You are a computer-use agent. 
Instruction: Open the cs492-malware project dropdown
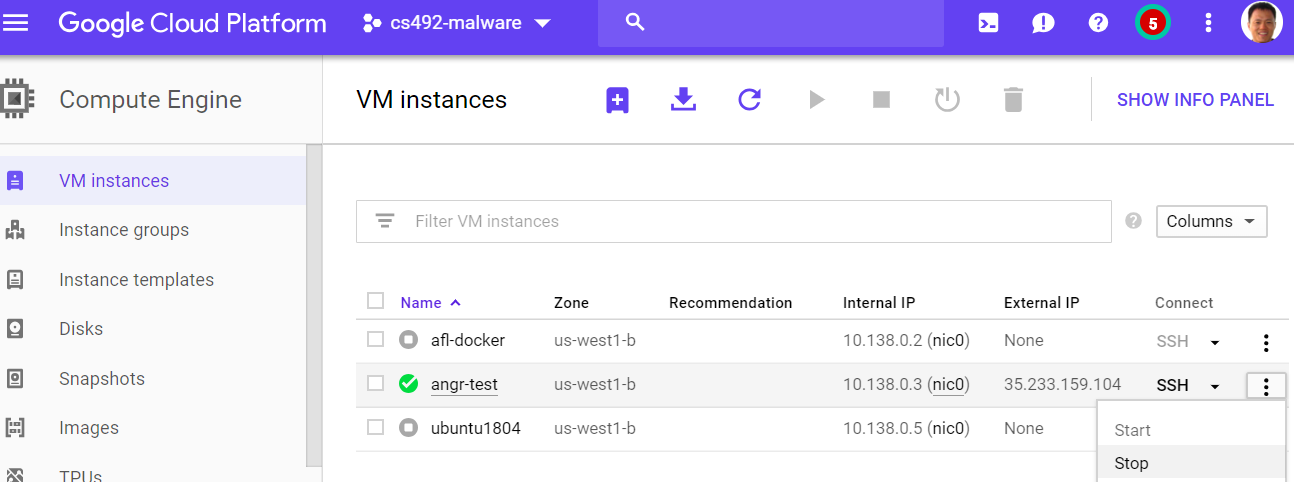coord(457,23)
